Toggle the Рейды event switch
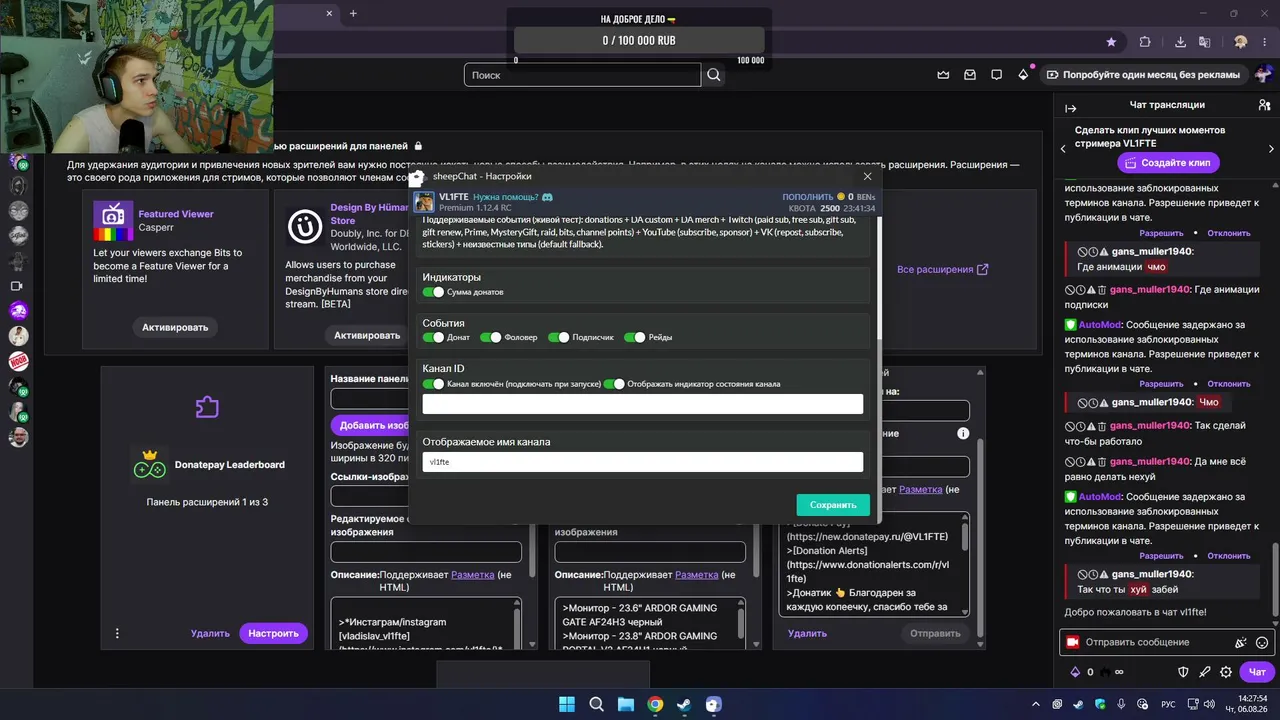Screen dimensions: 1280x720 point(634,338)
